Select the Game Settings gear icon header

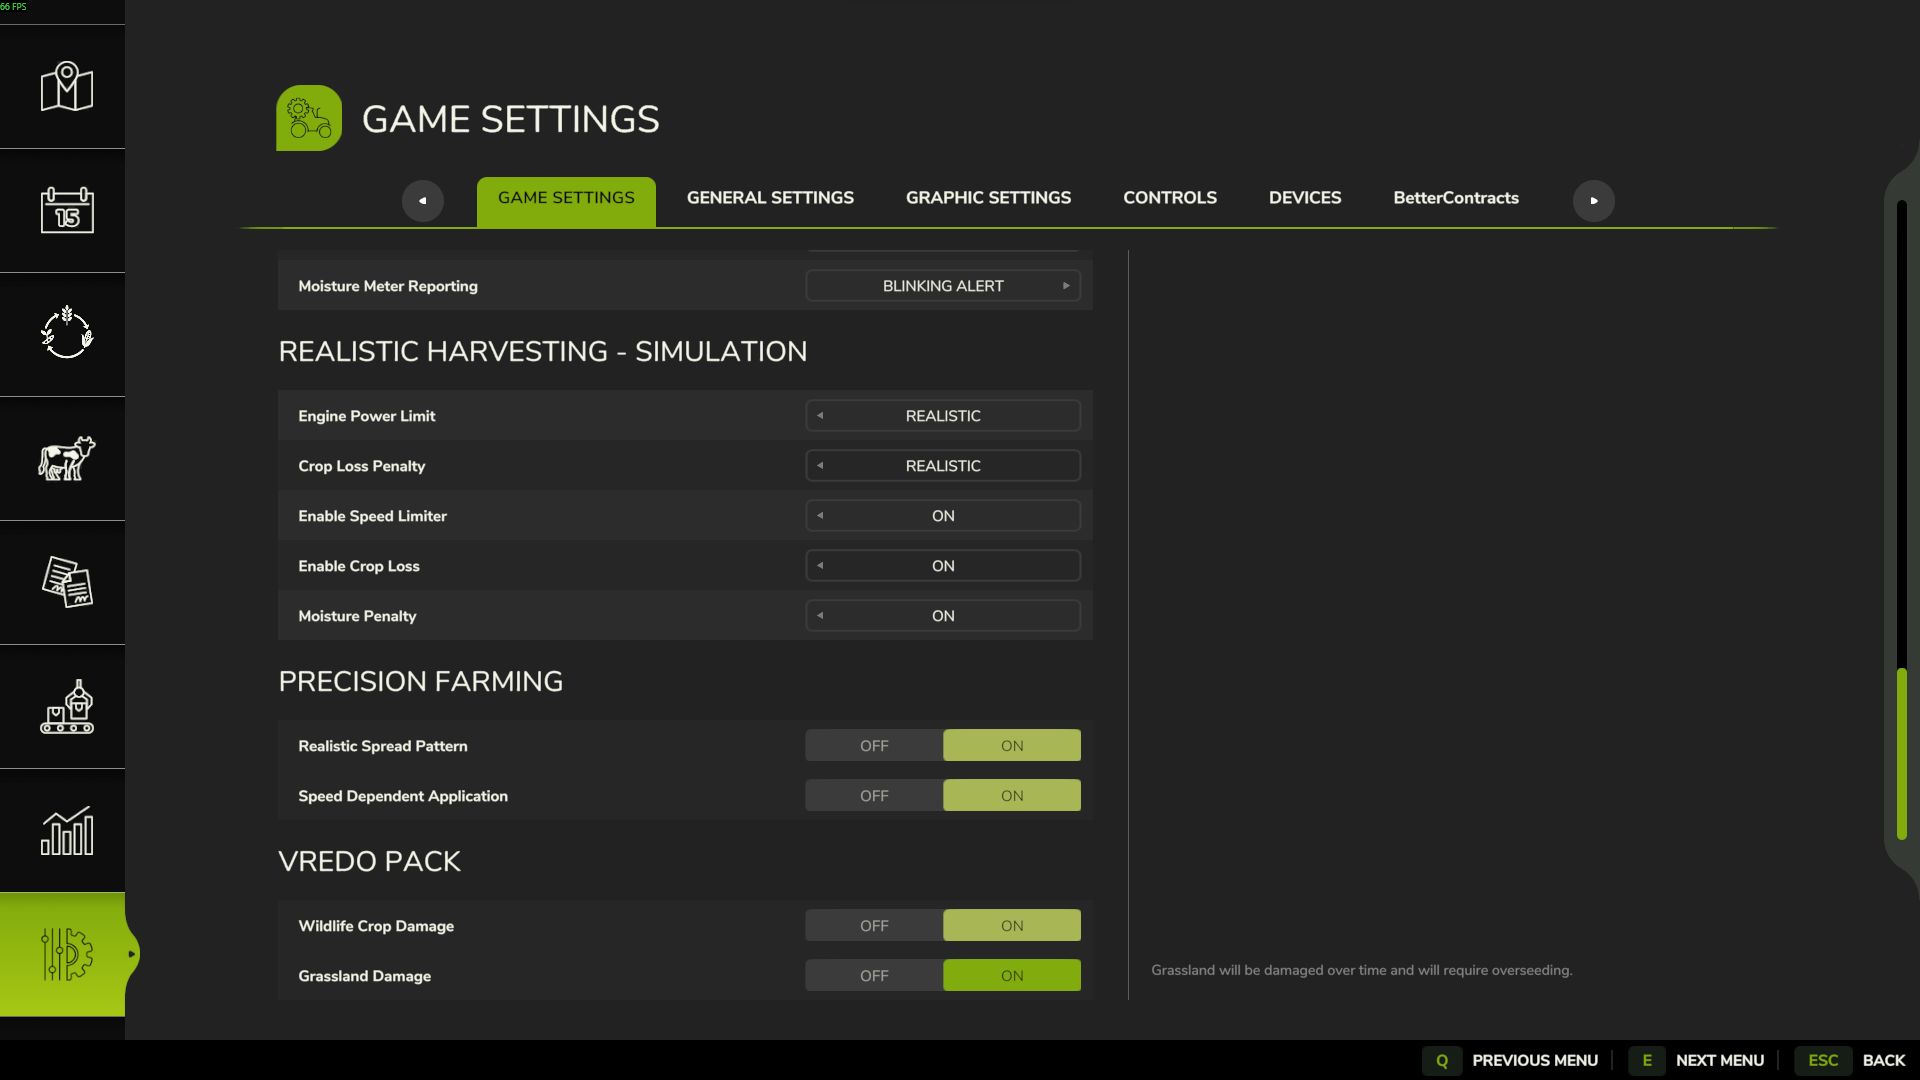coord(308,117)
